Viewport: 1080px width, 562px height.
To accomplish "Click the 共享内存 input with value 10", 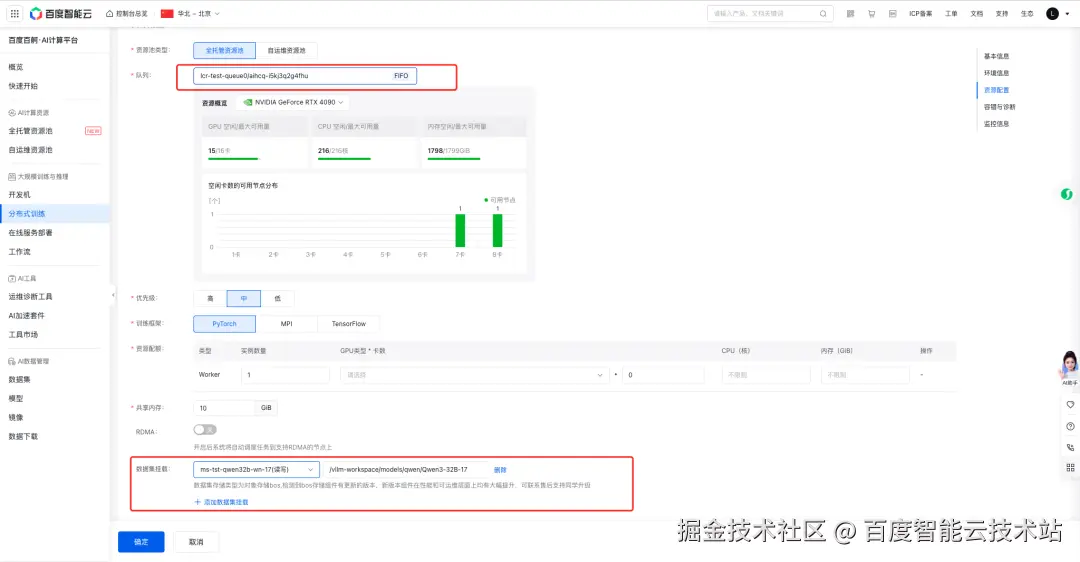I will (x=224, y=408).
